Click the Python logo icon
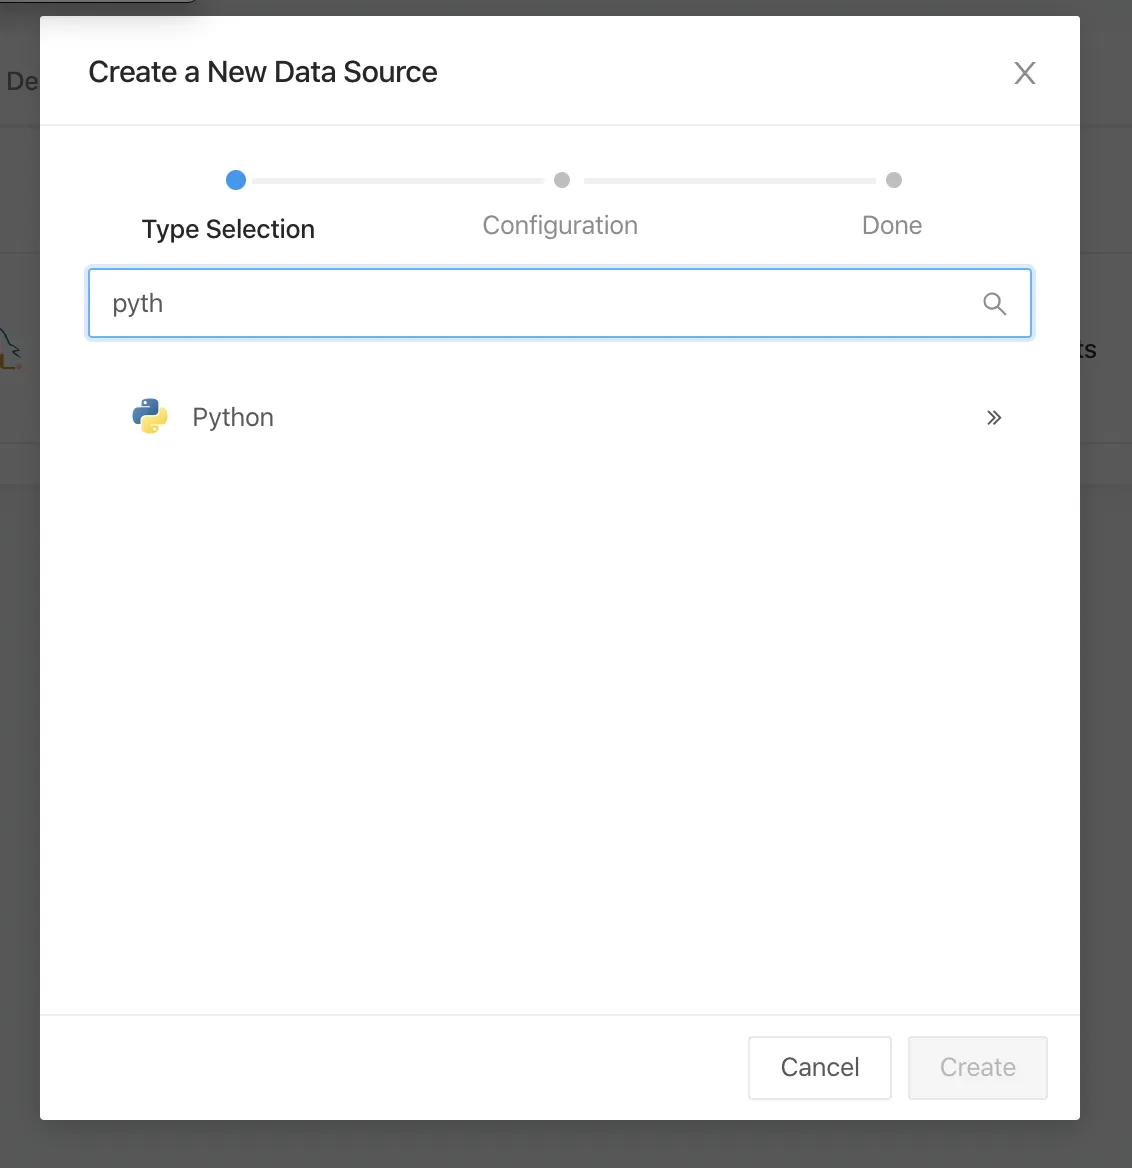The width and height of the screenshot is (1132, 1168). click(150, 416)
